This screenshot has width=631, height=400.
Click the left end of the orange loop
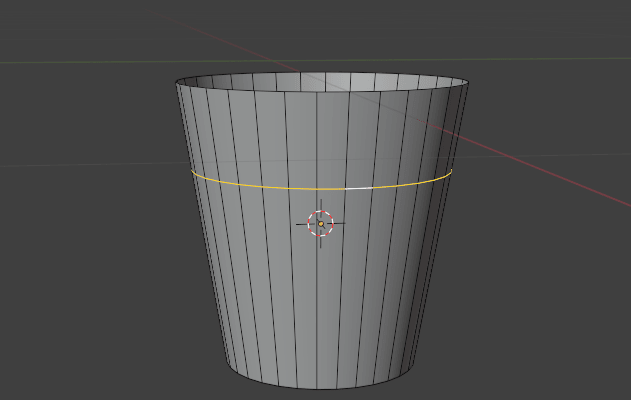click(x=195, y=174)
